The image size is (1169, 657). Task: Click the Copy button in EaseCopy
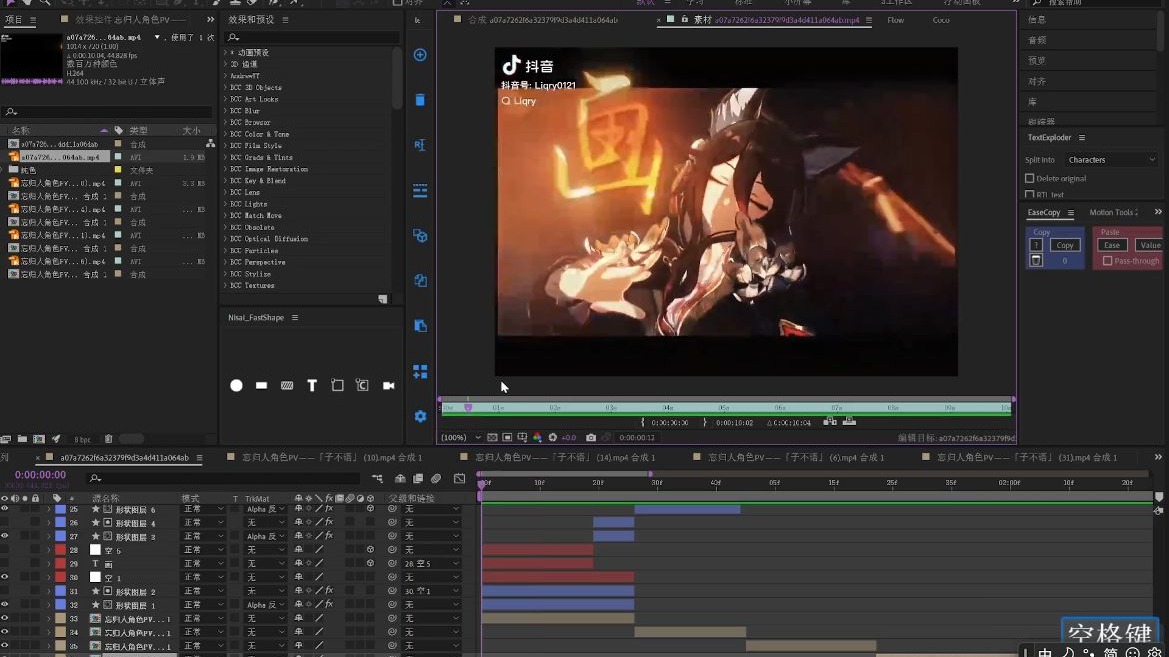pos(1065,245)
